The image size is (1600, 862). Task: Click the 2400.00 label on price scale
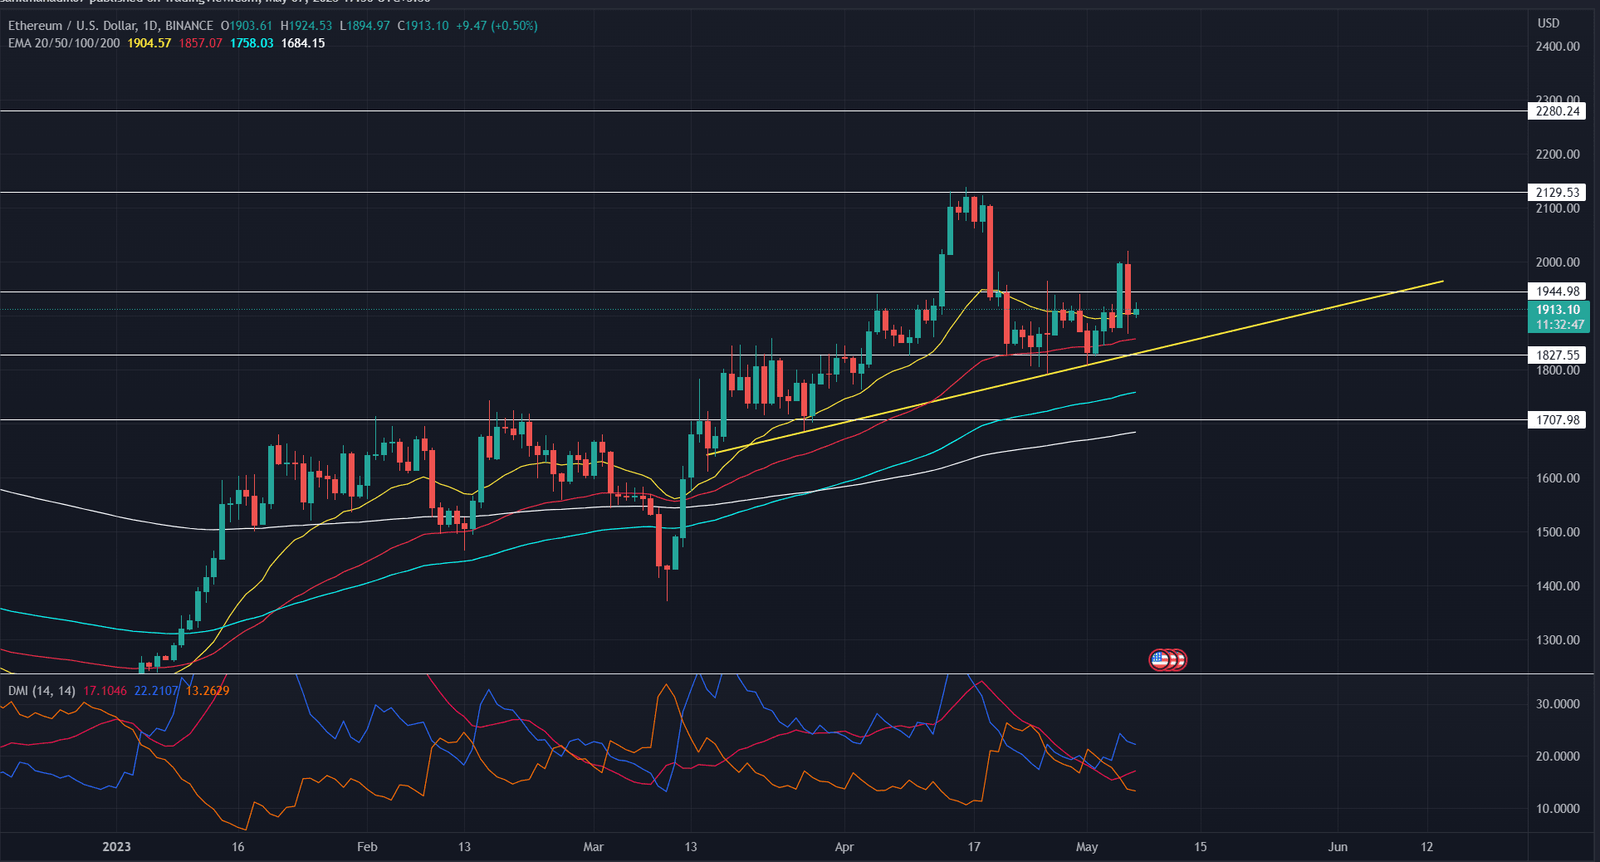click(x=1557, y=46)
